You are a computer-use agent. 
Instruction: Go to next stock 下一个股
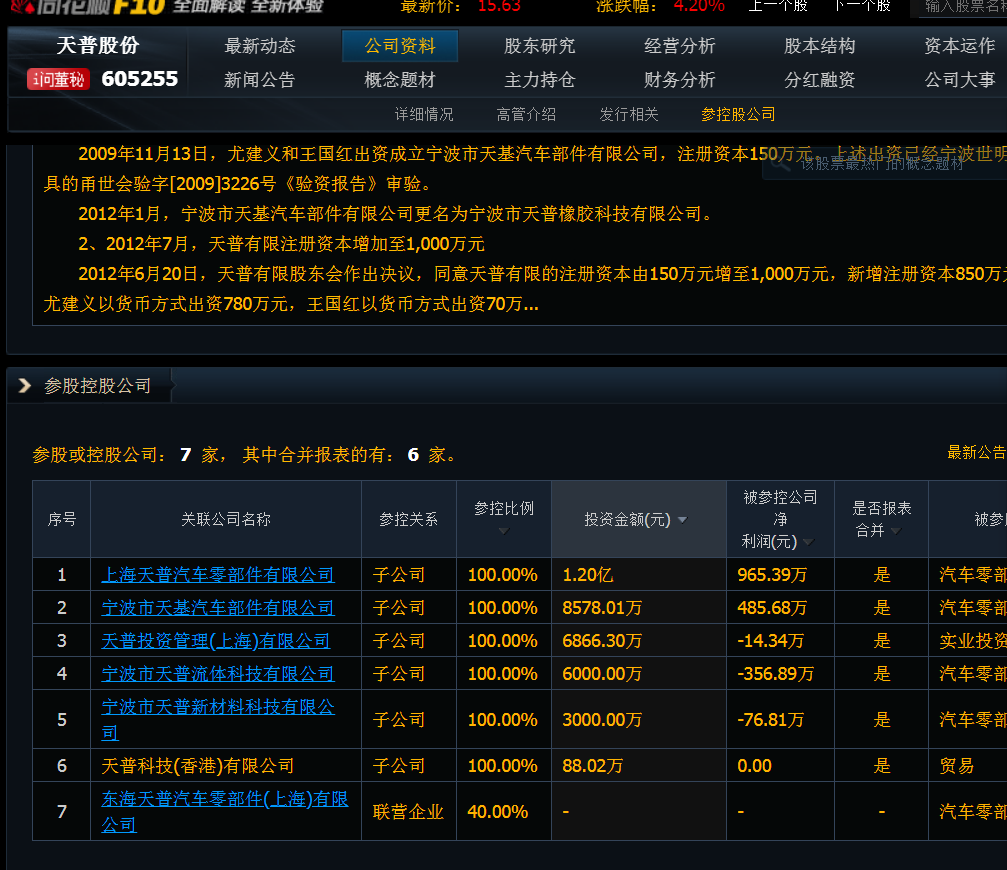861,6
